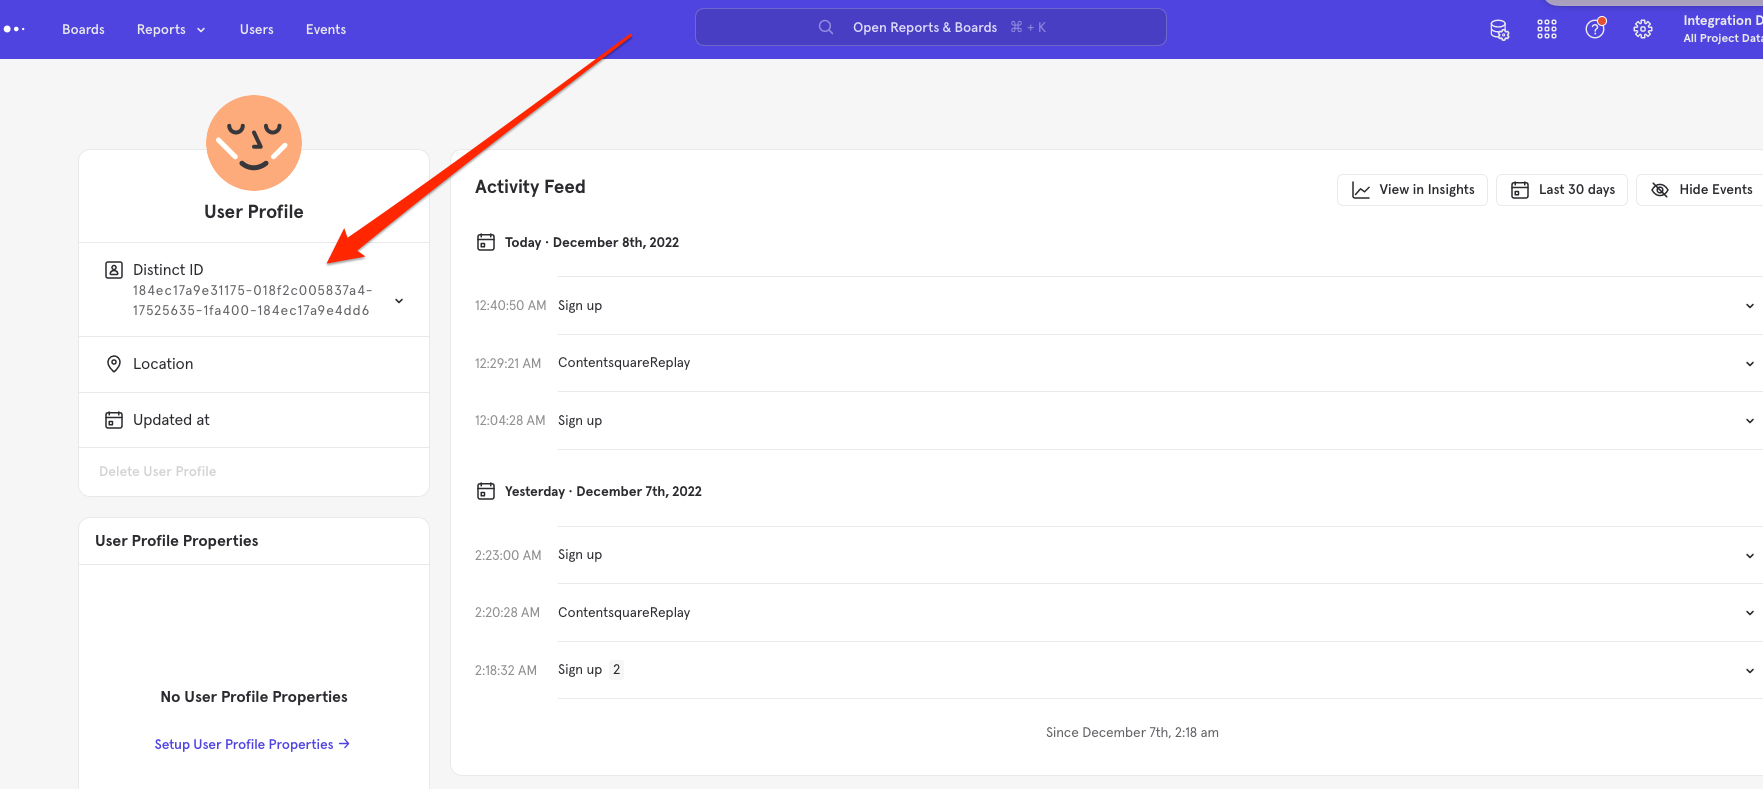Click the Location pin icon
This screenshot has height=789, width=1763.
pos(114,364)
